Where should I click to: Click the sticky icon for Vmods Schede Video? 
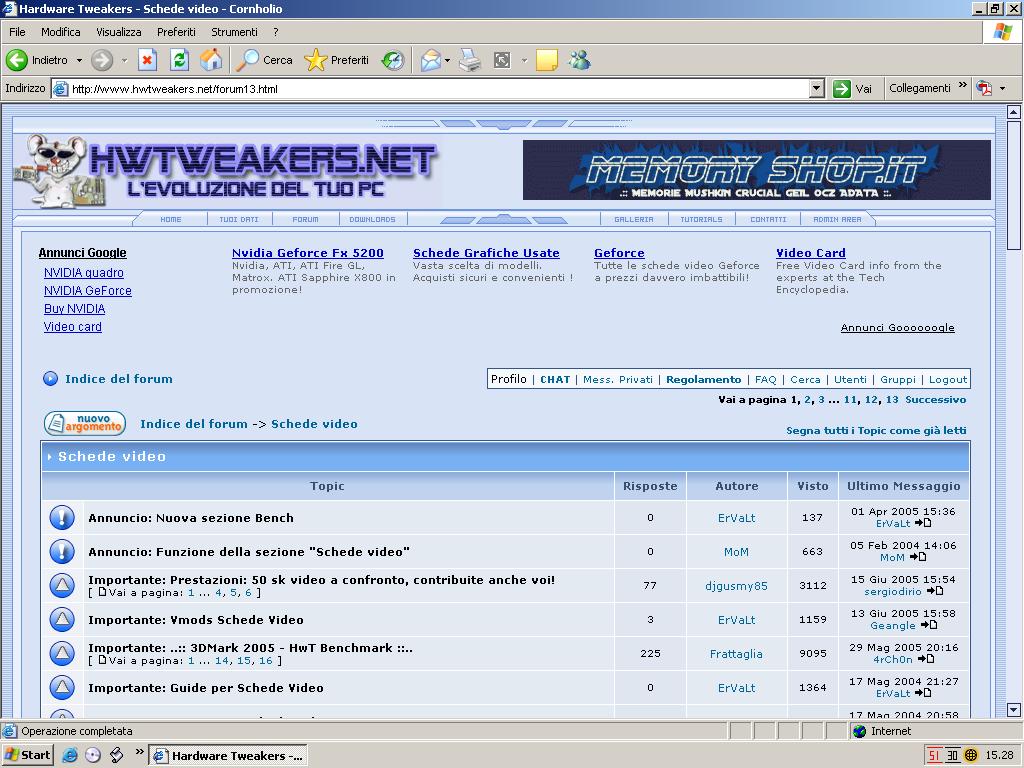click(x=62, y=619)
